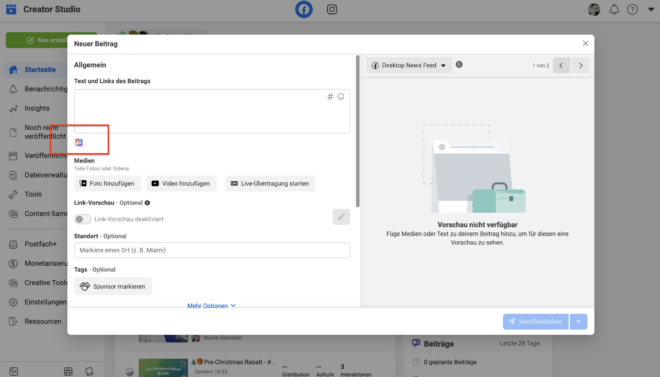Click the table grid icon at sidebar bottom
Viewport: 660px width, 377px height.
coord(68,371)
